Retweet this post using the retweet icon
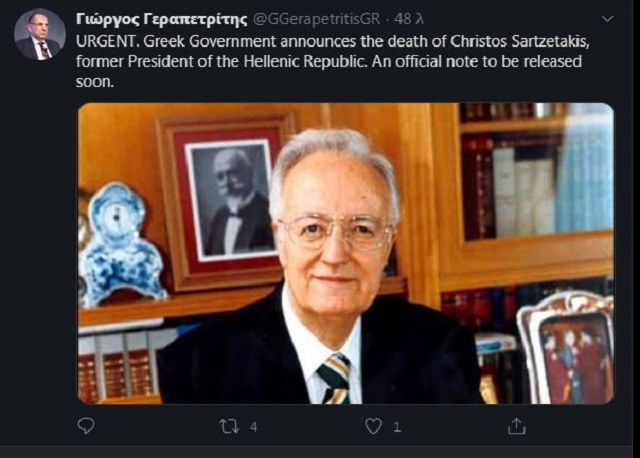Viewport: 640px width, 458px height. click(x=229, y=427)
